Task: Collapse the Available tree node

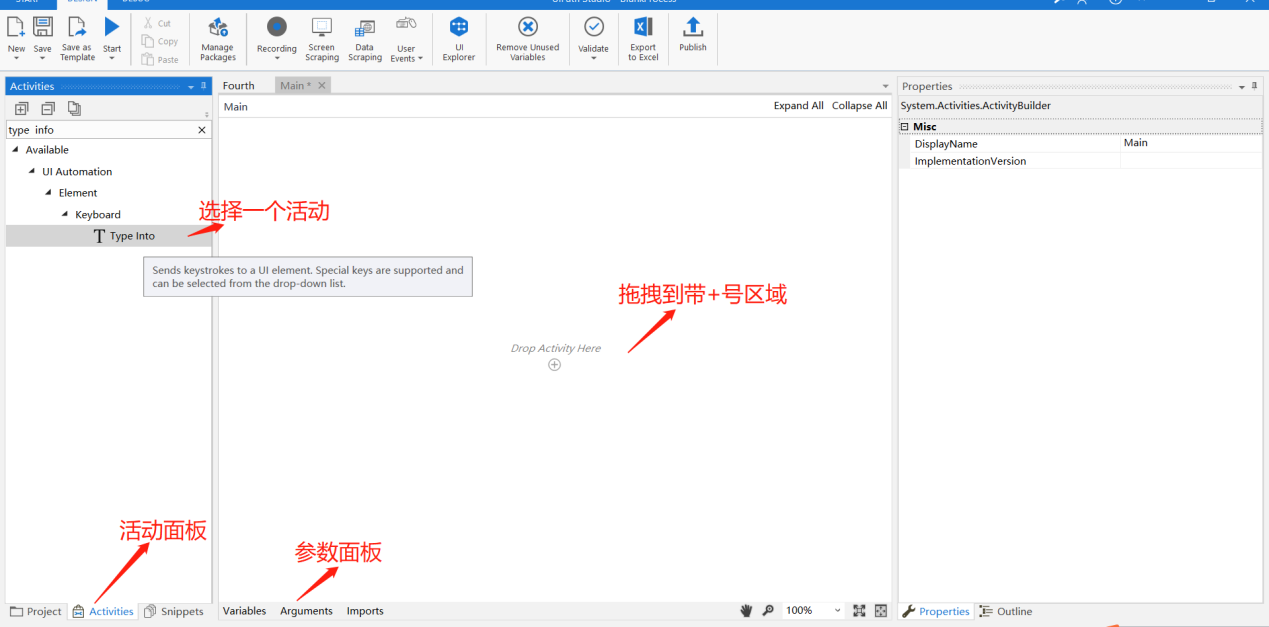Action: 15,150
